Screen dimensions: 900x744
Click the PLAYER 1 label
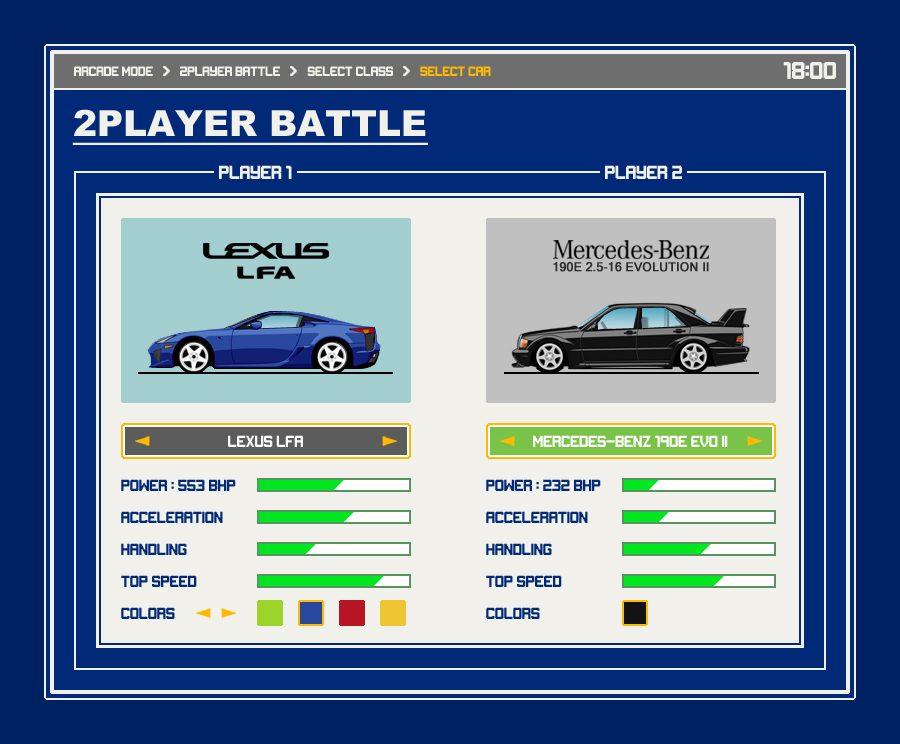(255, 172)
